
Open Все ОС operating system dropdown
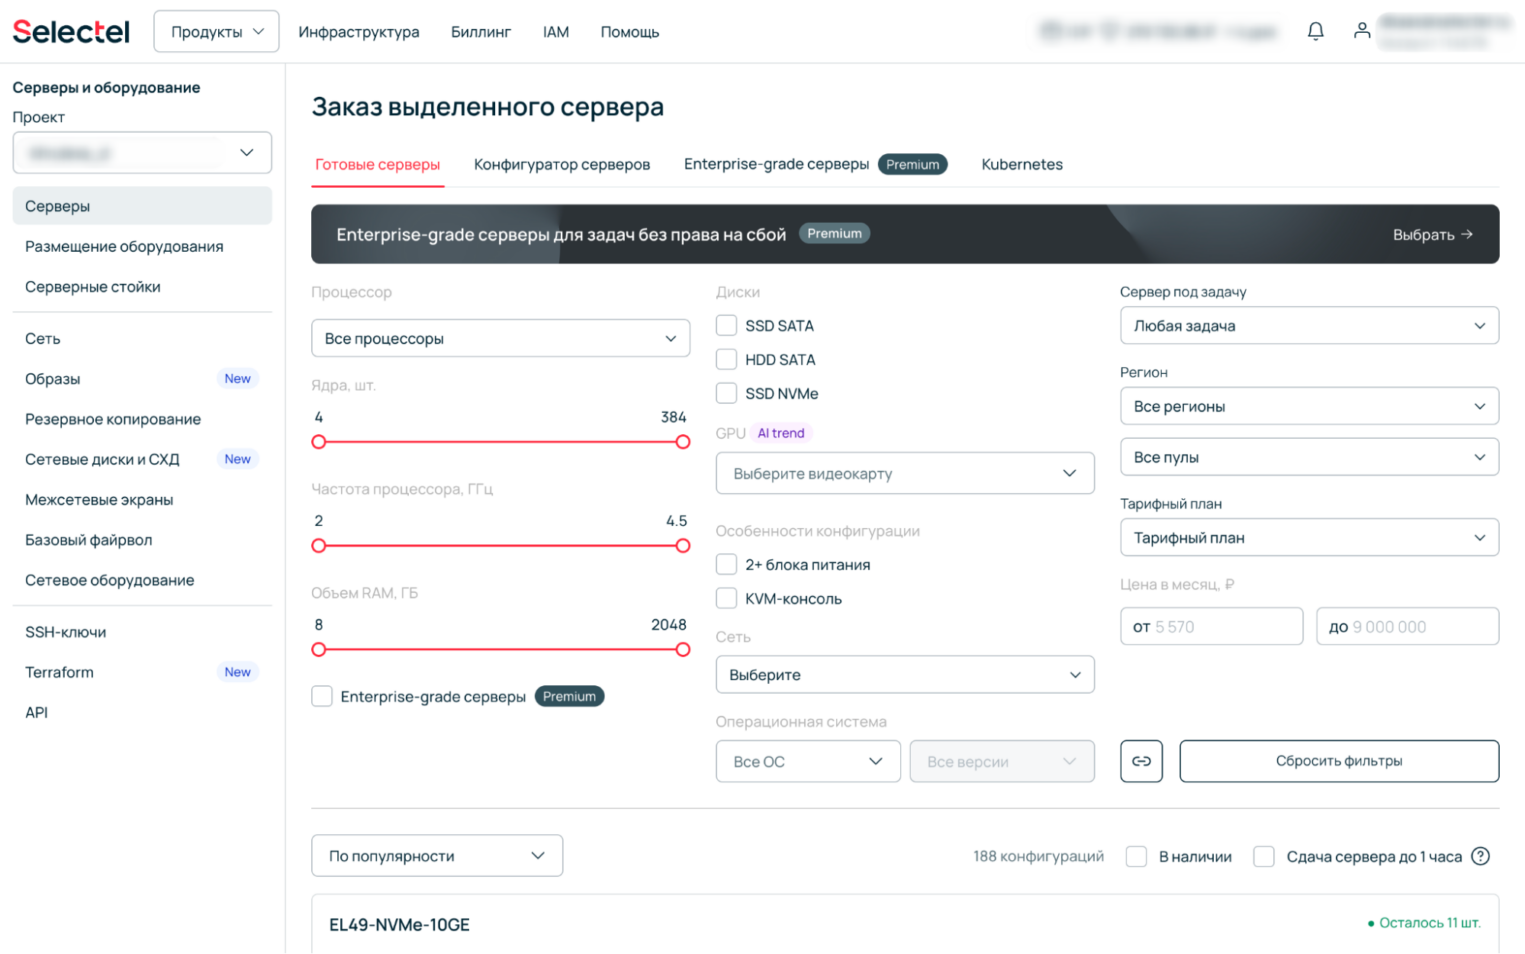click(x=808, y=761)
